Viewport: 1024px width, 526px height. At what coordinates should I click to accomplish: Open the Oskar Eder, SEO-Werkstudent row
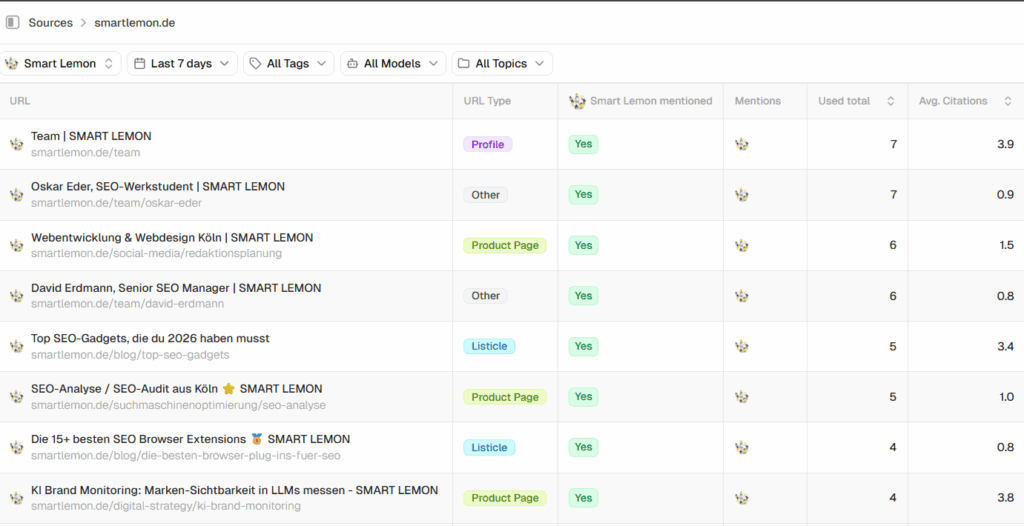pyautogui.click(x=512, y=195)
